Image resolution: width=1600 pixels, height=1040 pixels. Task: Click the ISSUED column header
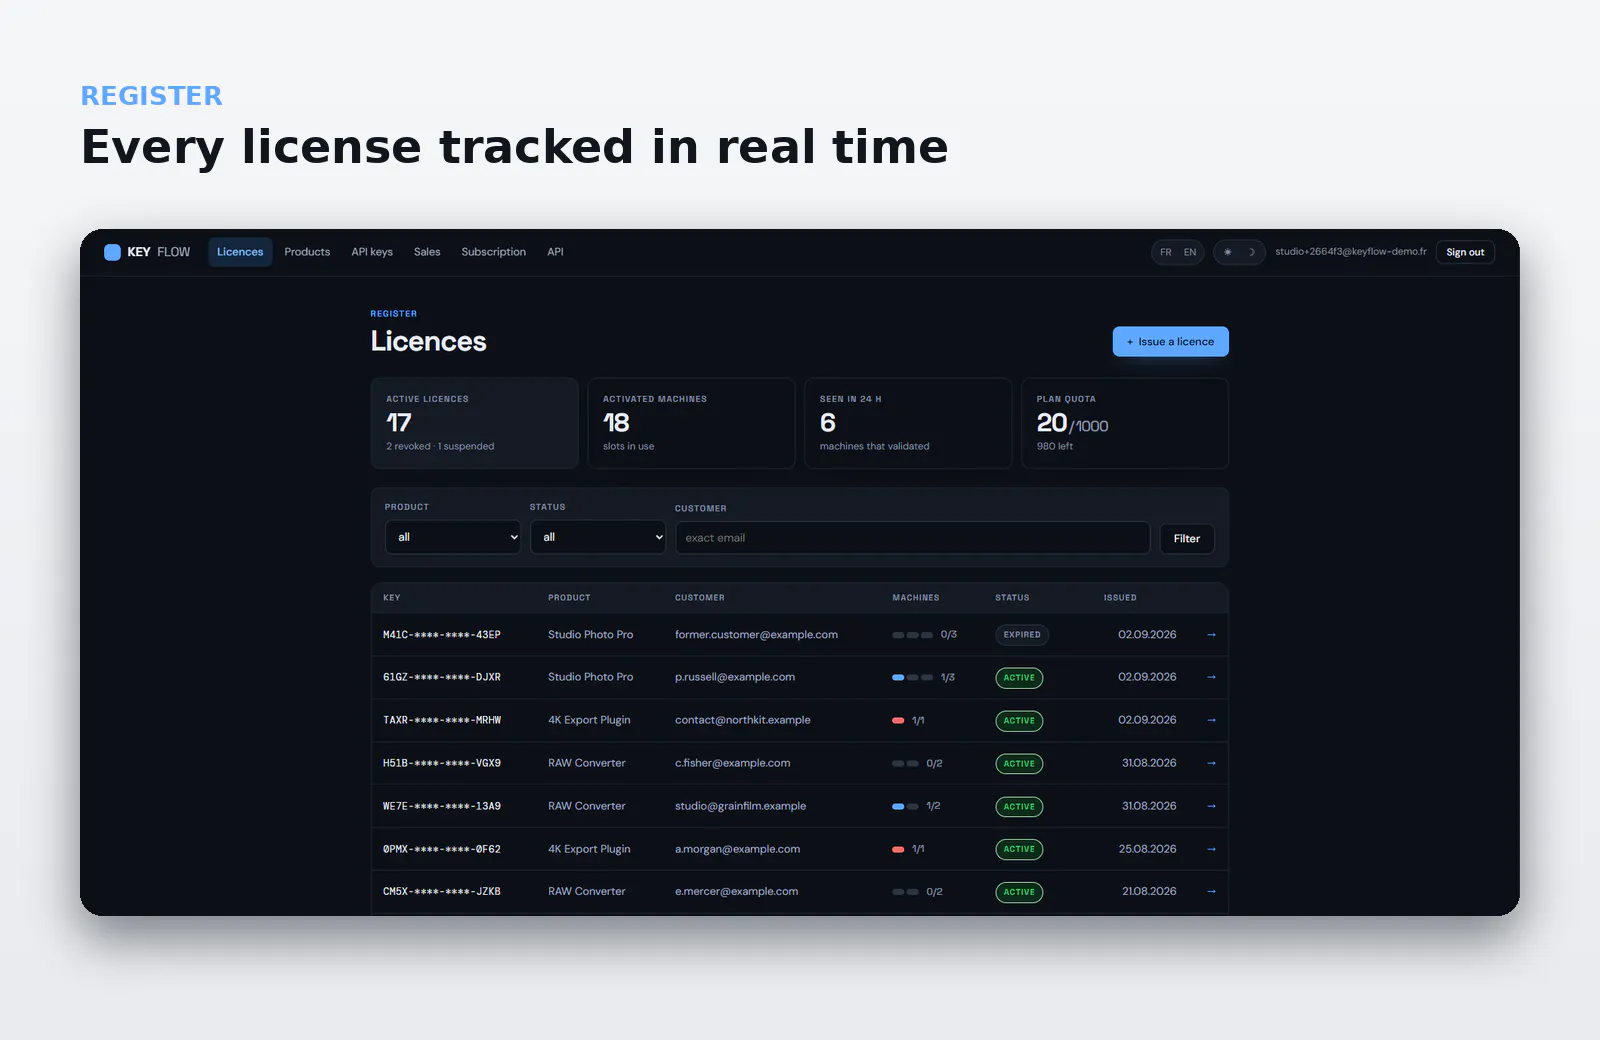pos(1120,598)
